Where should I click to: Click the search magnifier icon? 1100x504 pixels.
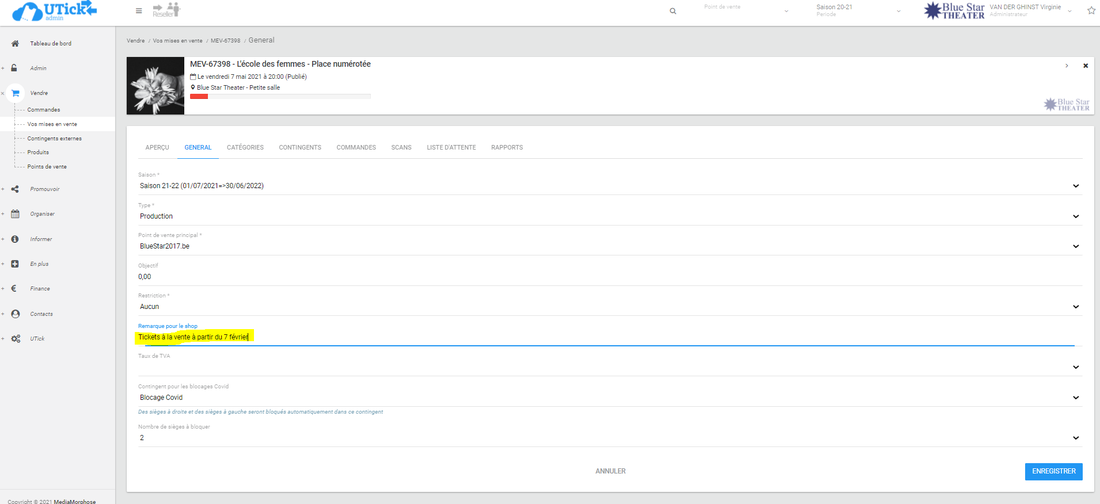click(672, 11)
